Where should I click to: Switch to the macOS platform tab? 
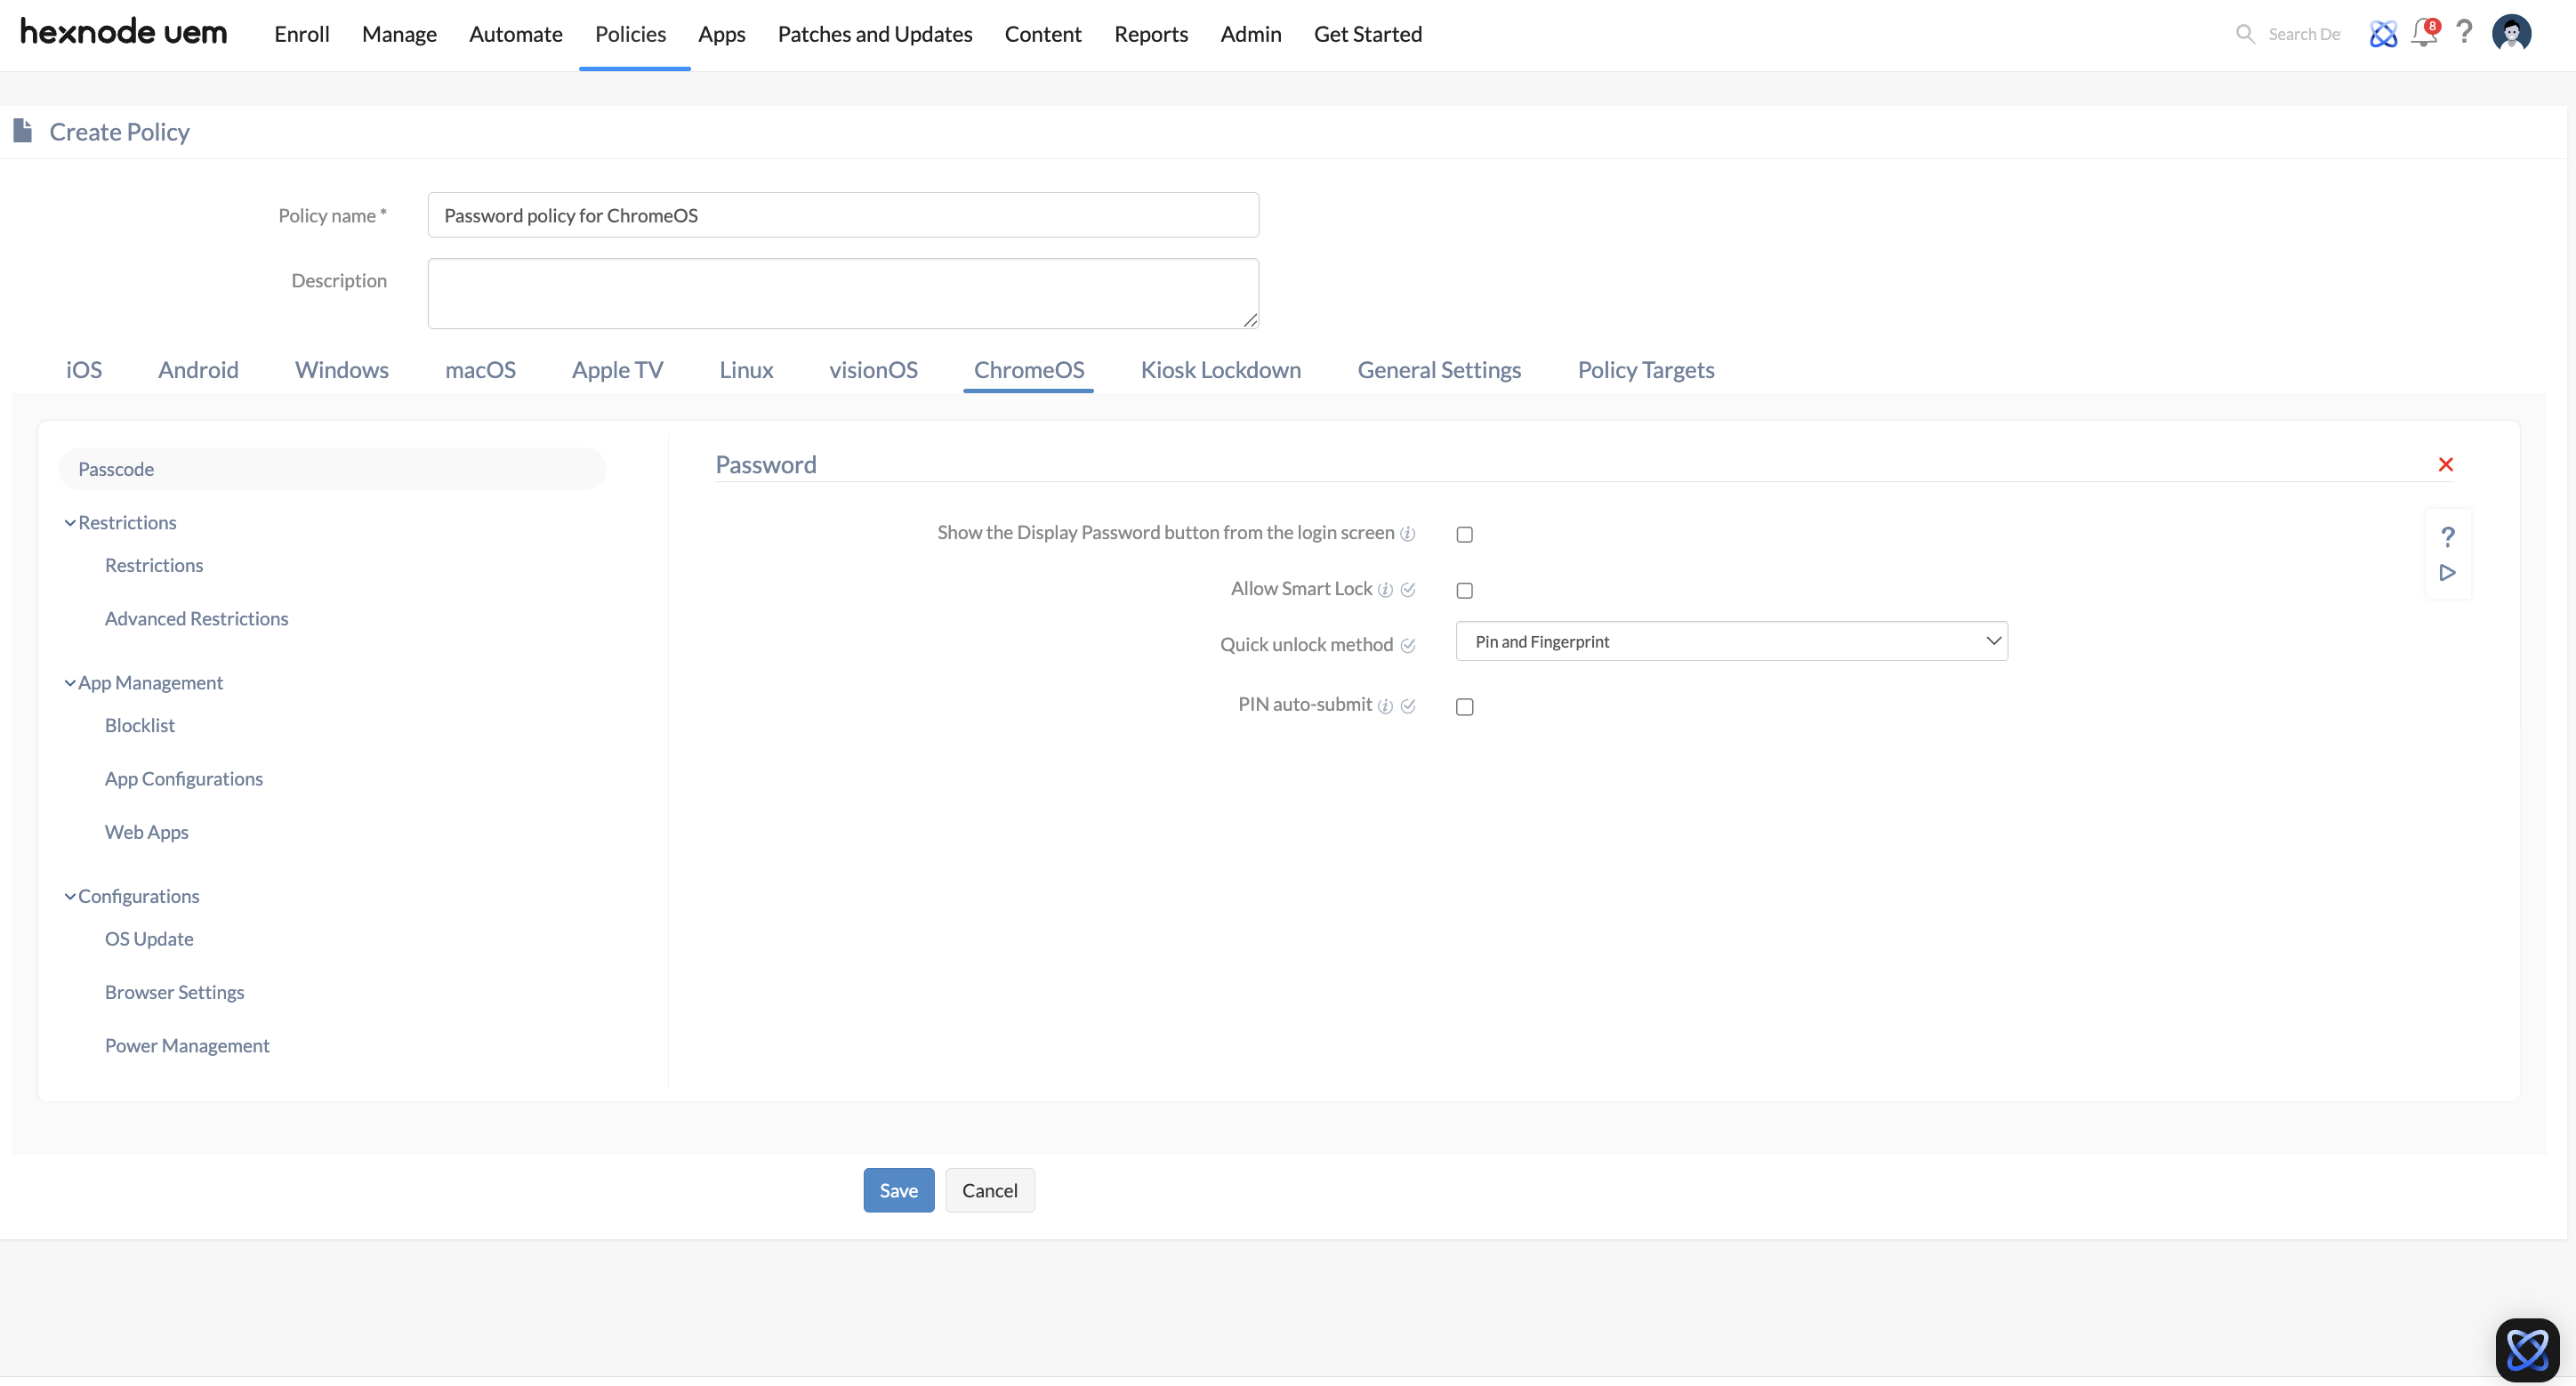click(x=480, y=369)
